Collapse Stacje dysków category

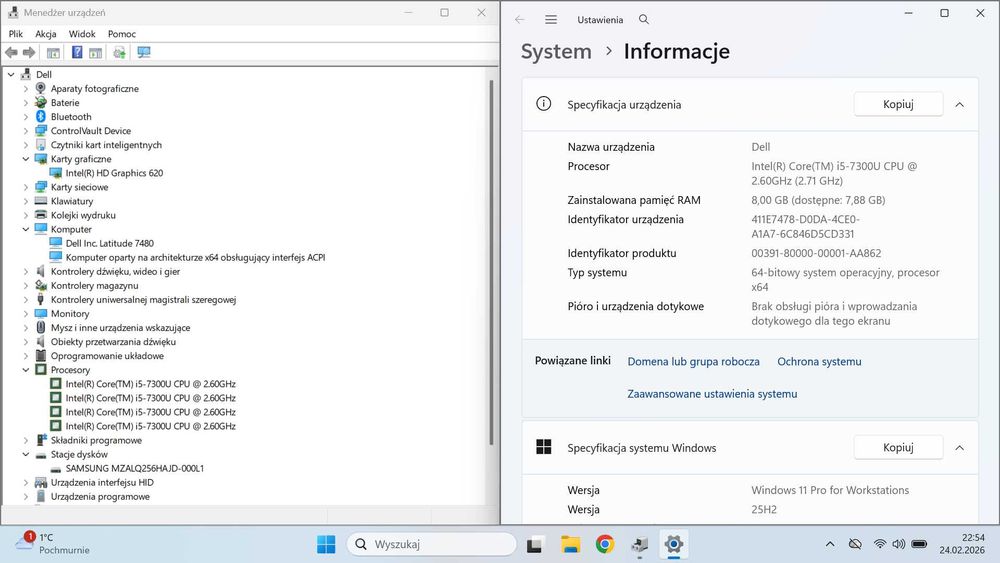[26, 454]
